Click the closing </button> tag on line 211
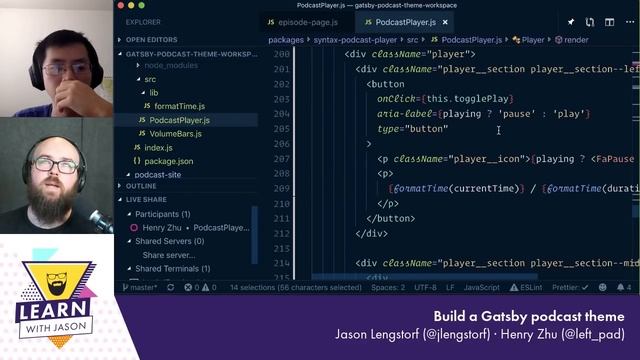The image size is (640, 360). point(391,218)
